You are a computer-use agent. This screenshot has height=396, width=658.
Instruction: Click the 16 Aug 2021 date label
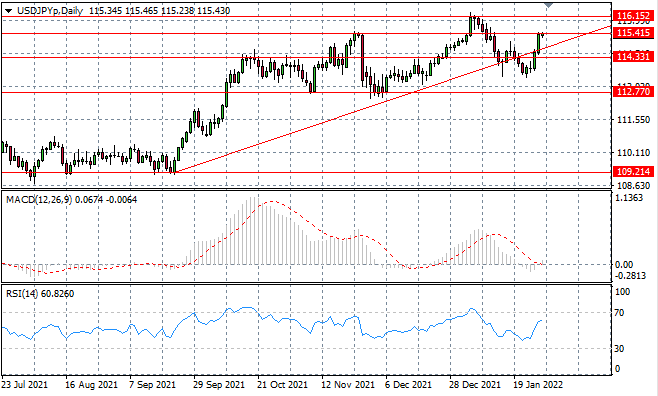[91, 385]
